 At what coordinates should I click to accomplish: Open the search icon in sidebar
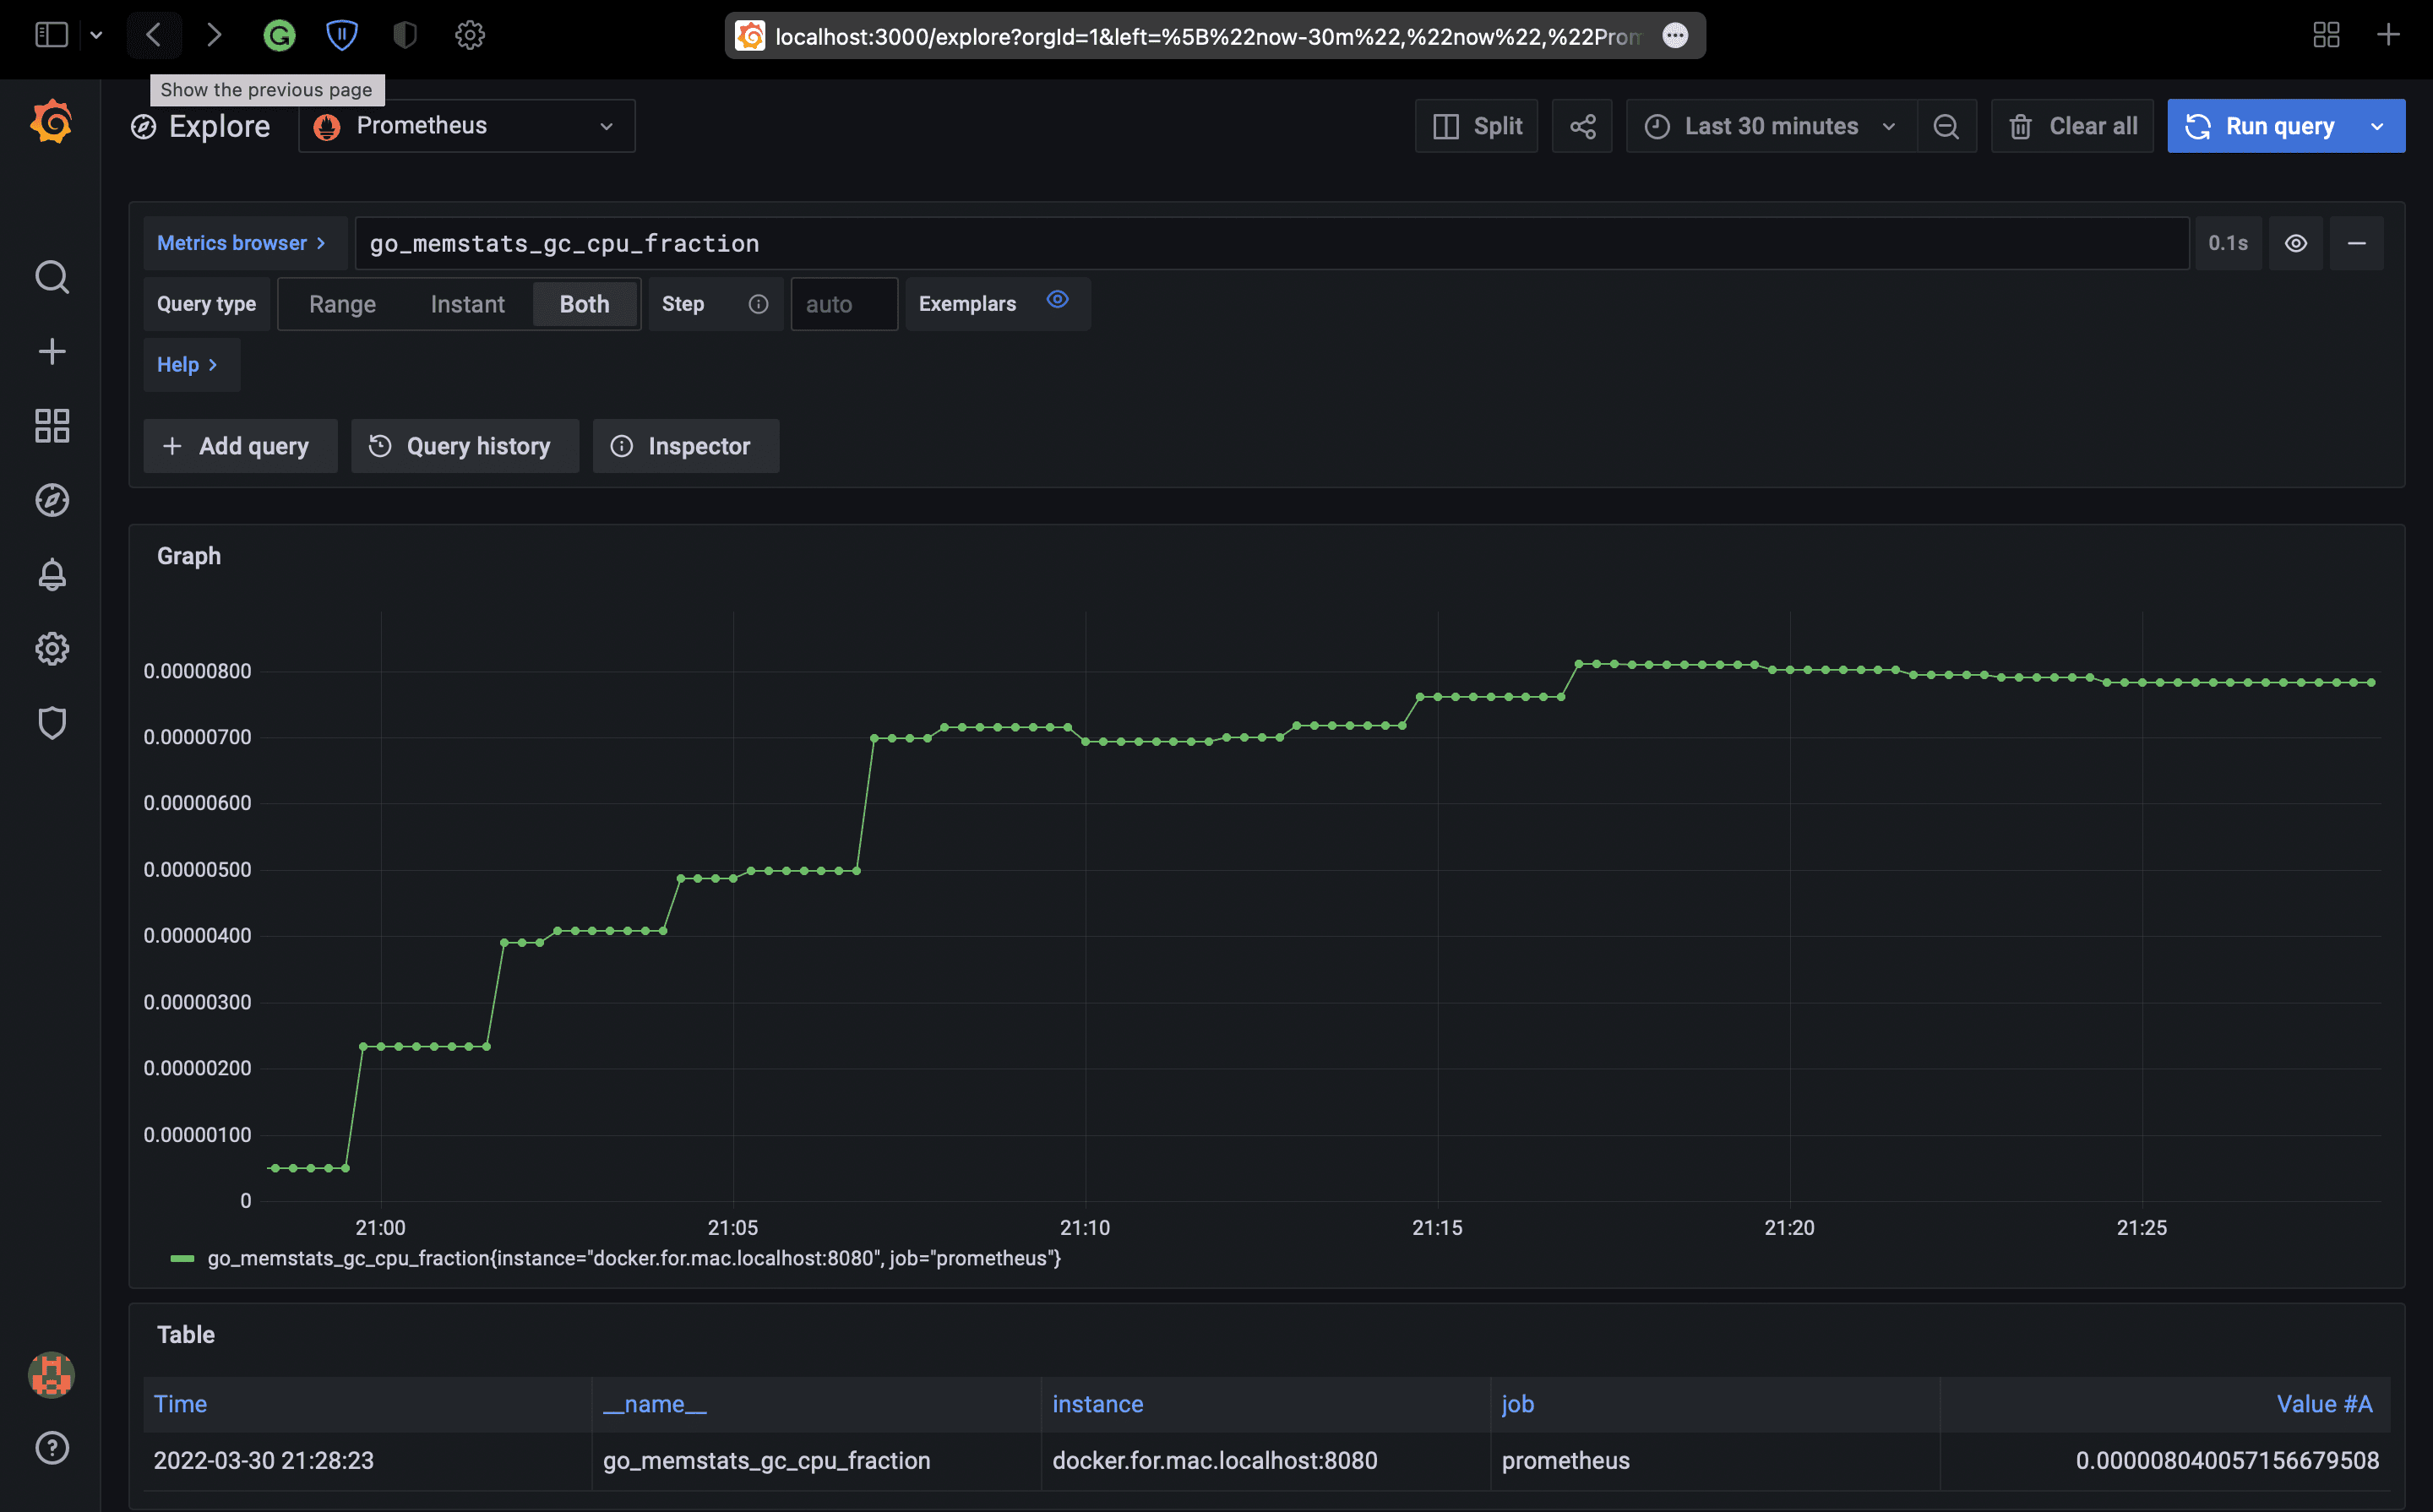(51, 277)
